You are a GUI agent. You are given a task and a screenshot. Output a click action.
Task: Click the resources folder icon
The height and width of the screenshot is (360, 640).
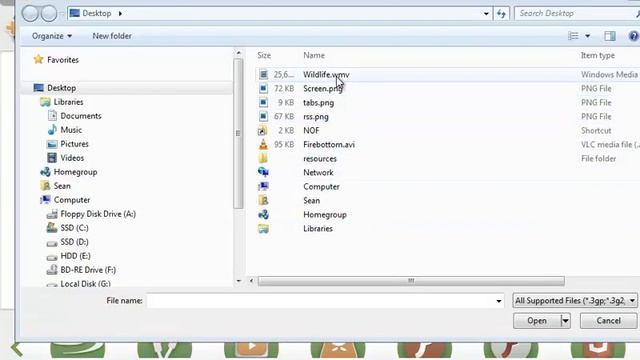tap(263, 158)
